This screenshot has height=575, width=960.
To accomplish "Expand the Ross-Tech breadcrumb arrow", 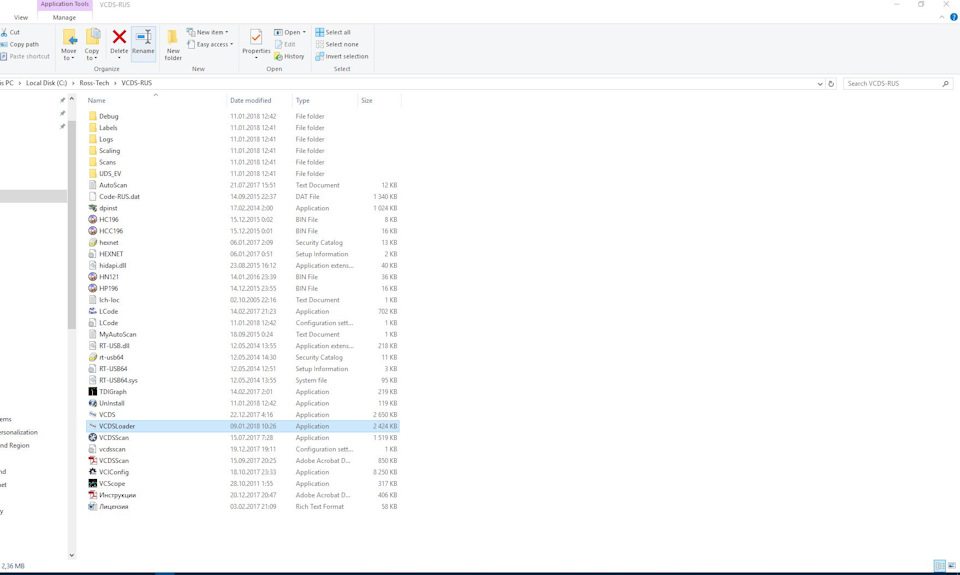I will click(115, 83).
